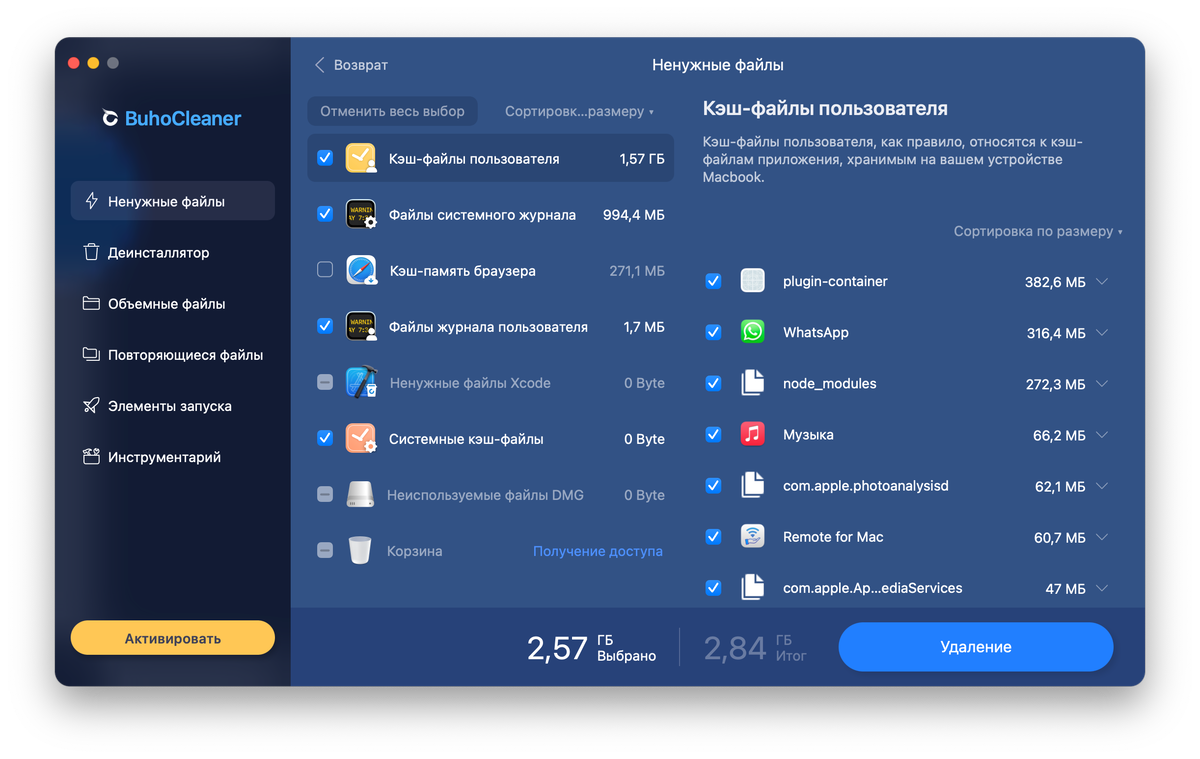
Task: Open the Инструментарий section
Action: pyautogui.click(x=172, y=457)
